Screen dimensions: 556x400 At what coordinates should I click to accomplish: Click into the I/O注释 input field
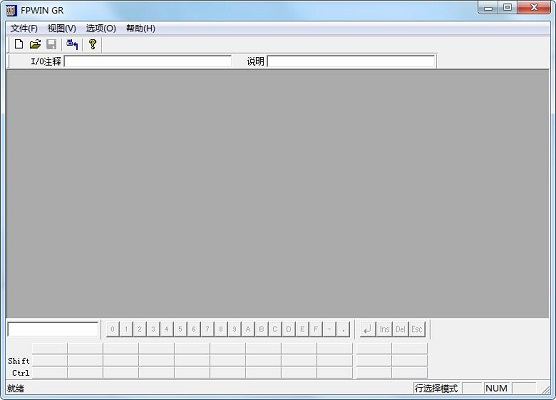tap(148, 61)
